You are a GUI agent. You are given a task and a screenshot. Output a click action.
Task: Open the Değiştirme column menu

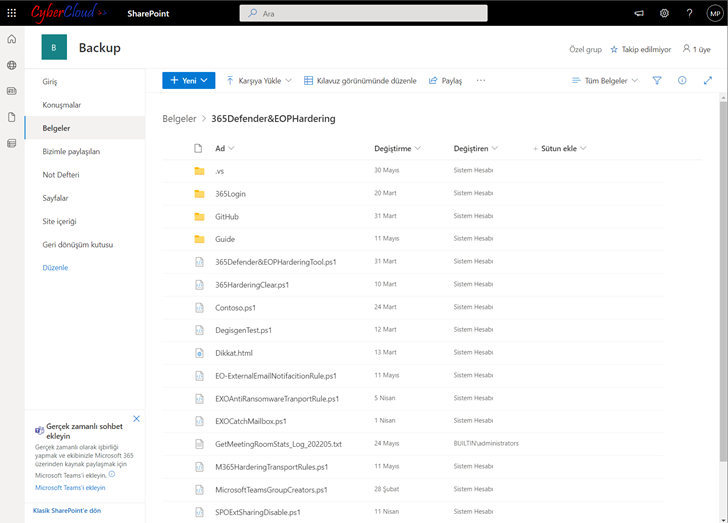click(397, 148)
